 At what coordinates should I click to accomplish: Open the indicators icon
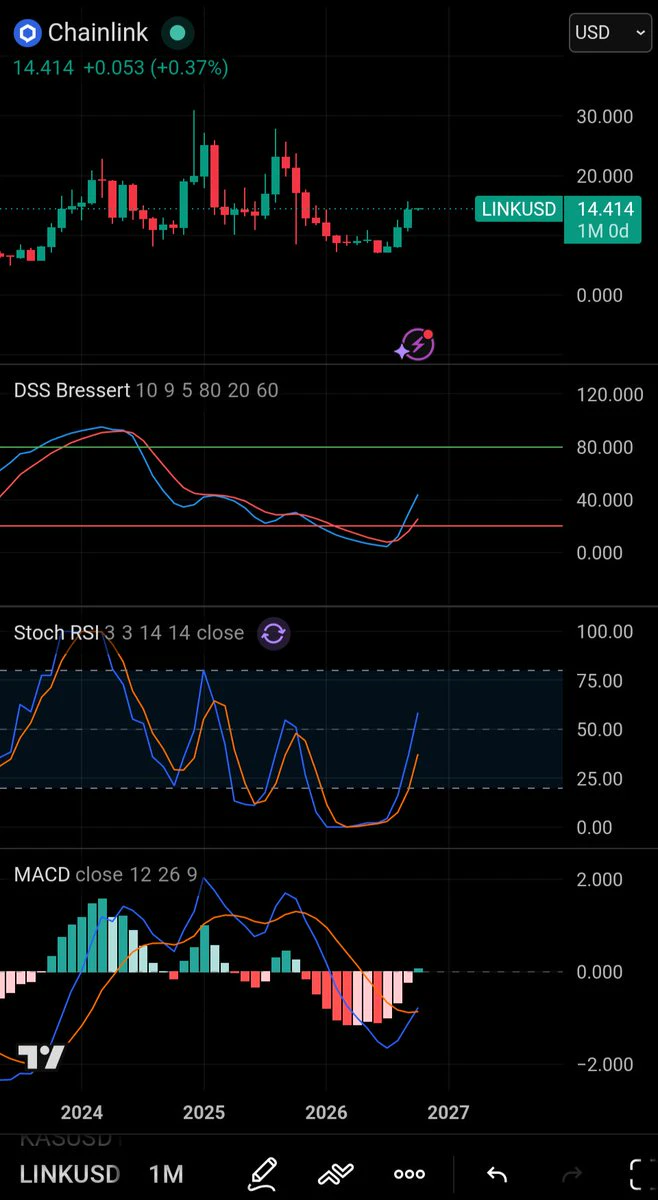coord(337,1174)
